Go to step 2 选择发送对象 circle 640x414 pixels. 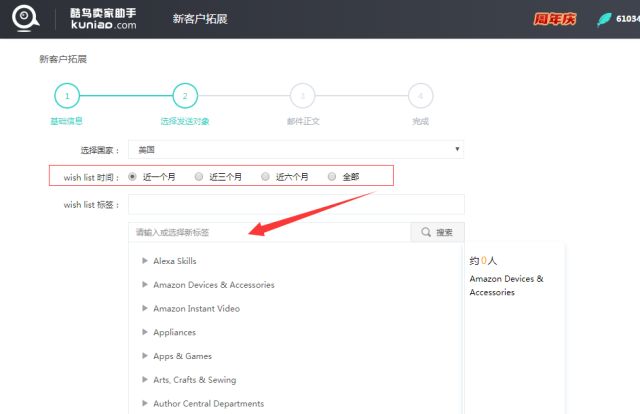click(x=185, y=96)
